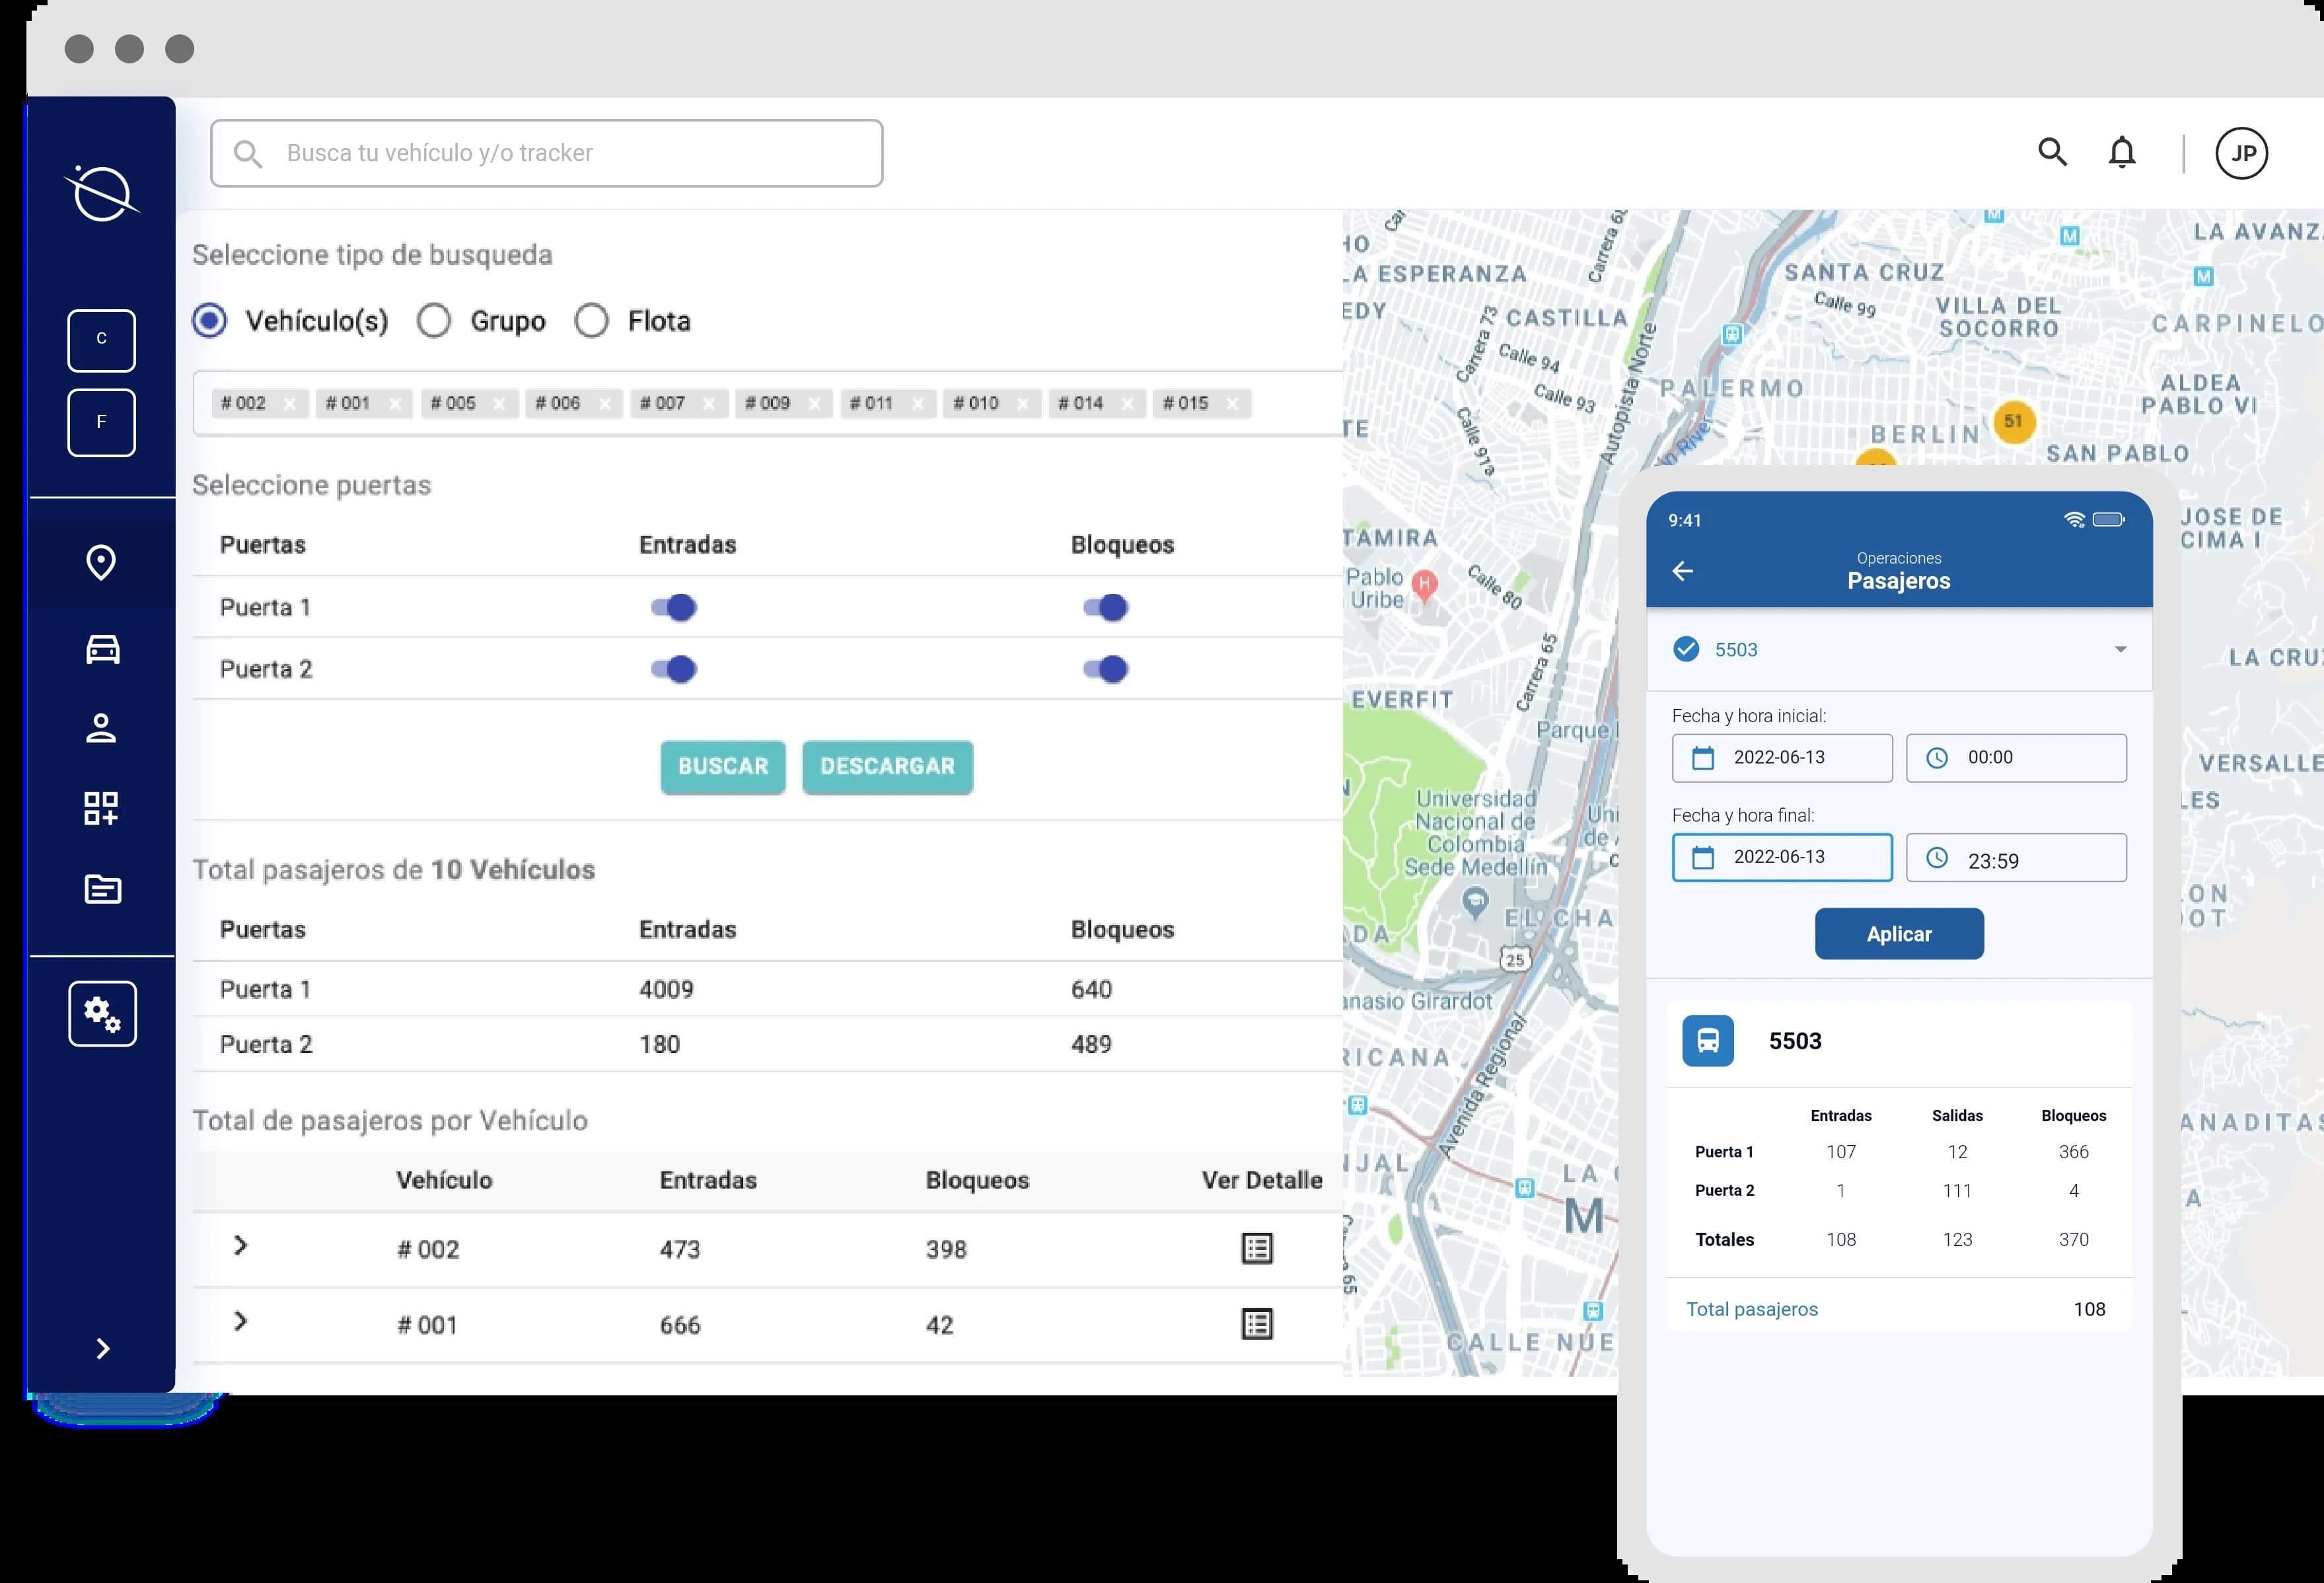Image resolution: width=2324 pixels, height=1583 pixels.
Task: Click the vehicle/tracker search field
Action: [x=546, y=153]
